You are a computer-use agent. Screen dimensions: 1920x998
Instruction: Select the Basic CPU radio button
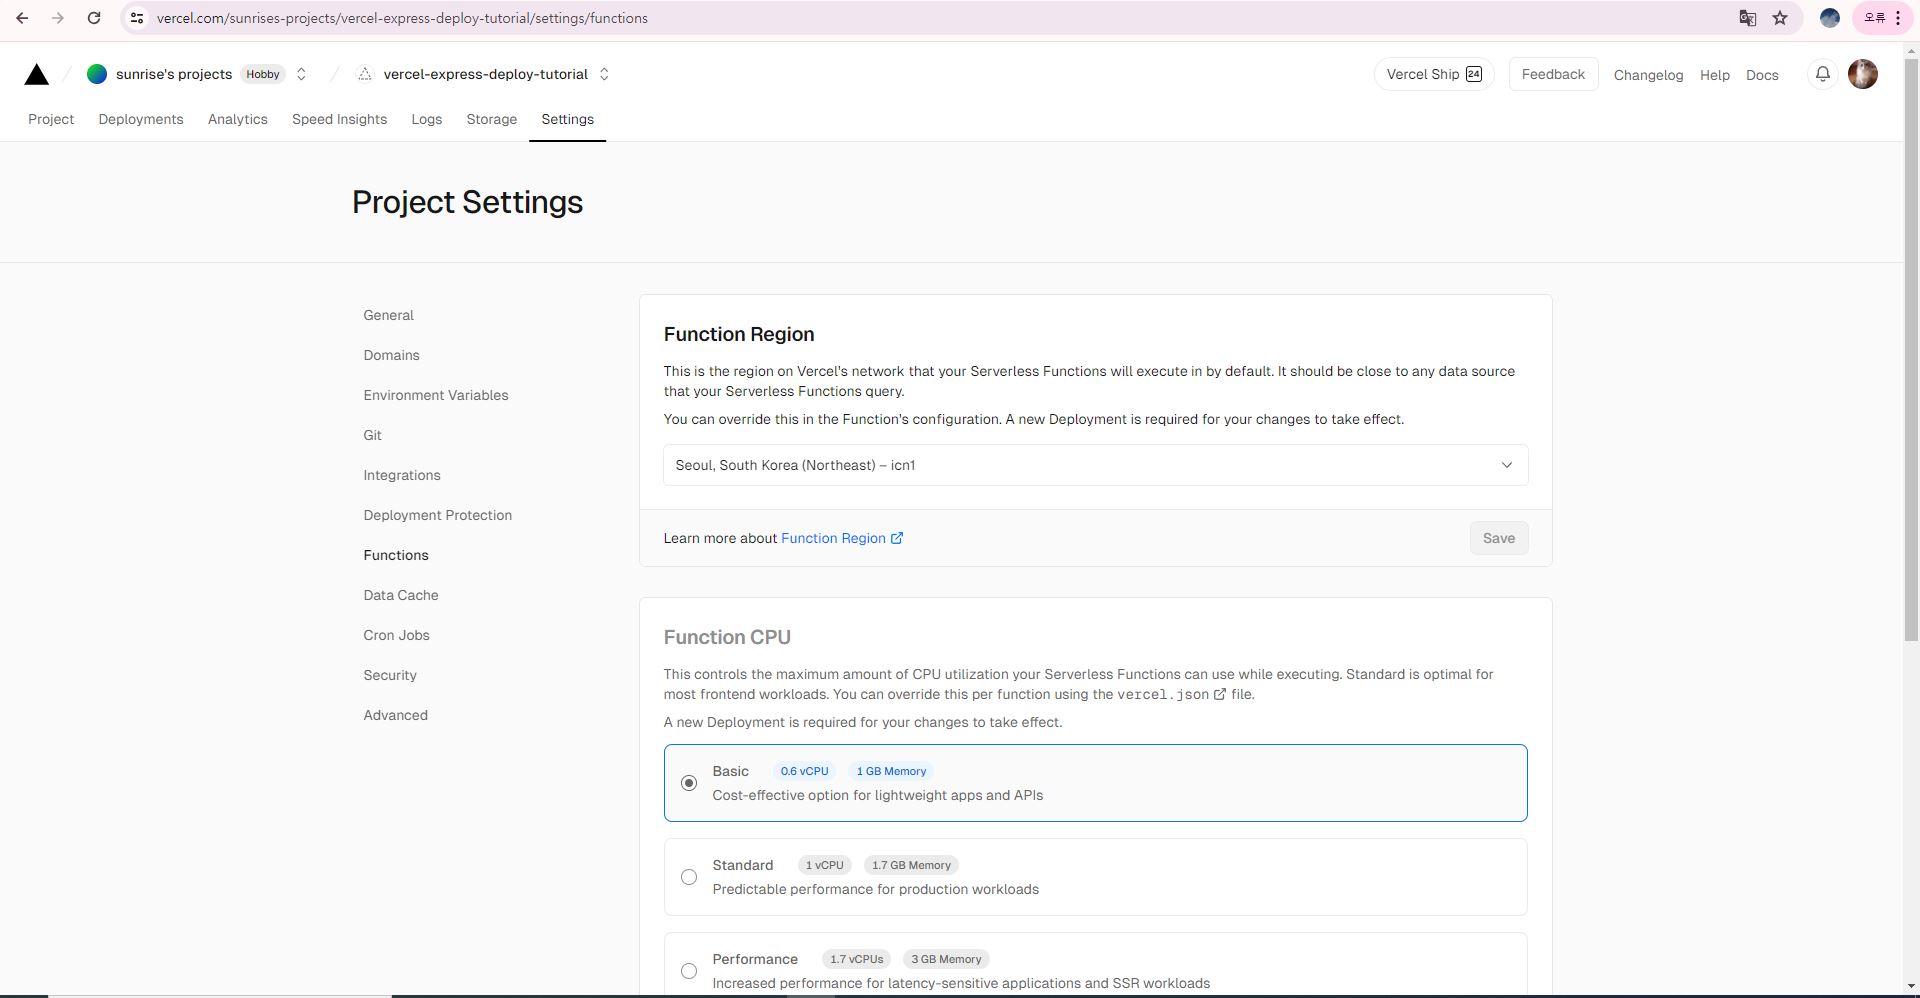(689, 783)
